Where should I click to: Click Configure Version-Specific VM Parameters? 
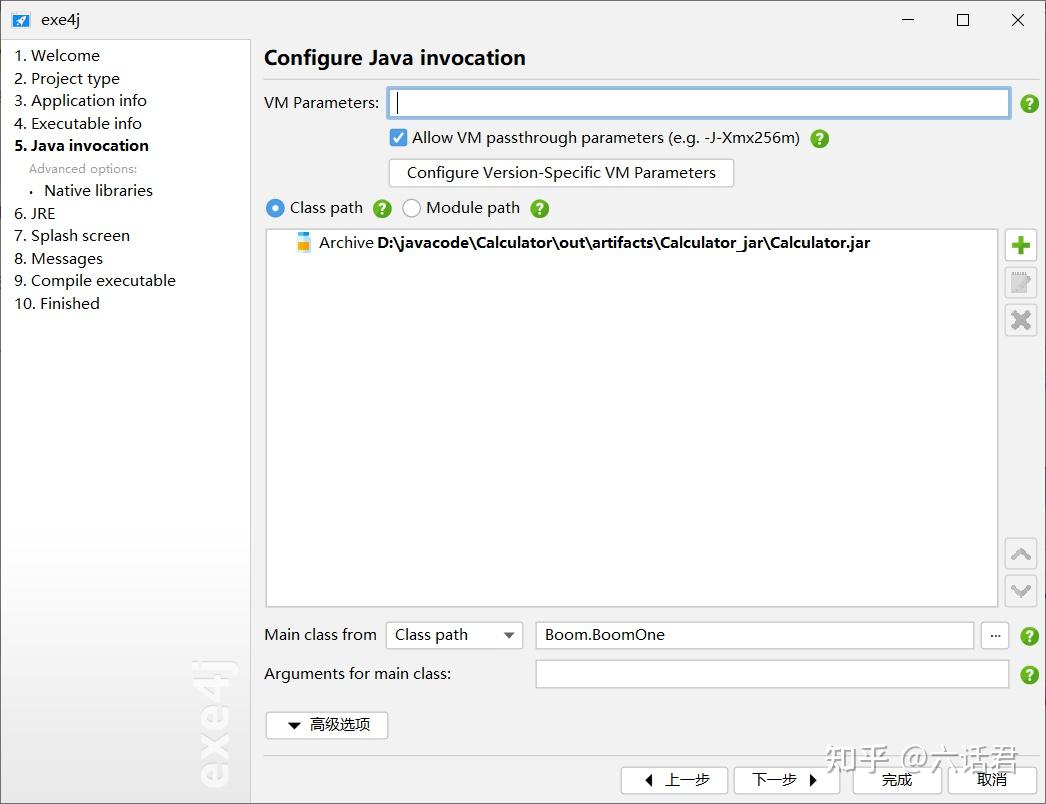561,172
